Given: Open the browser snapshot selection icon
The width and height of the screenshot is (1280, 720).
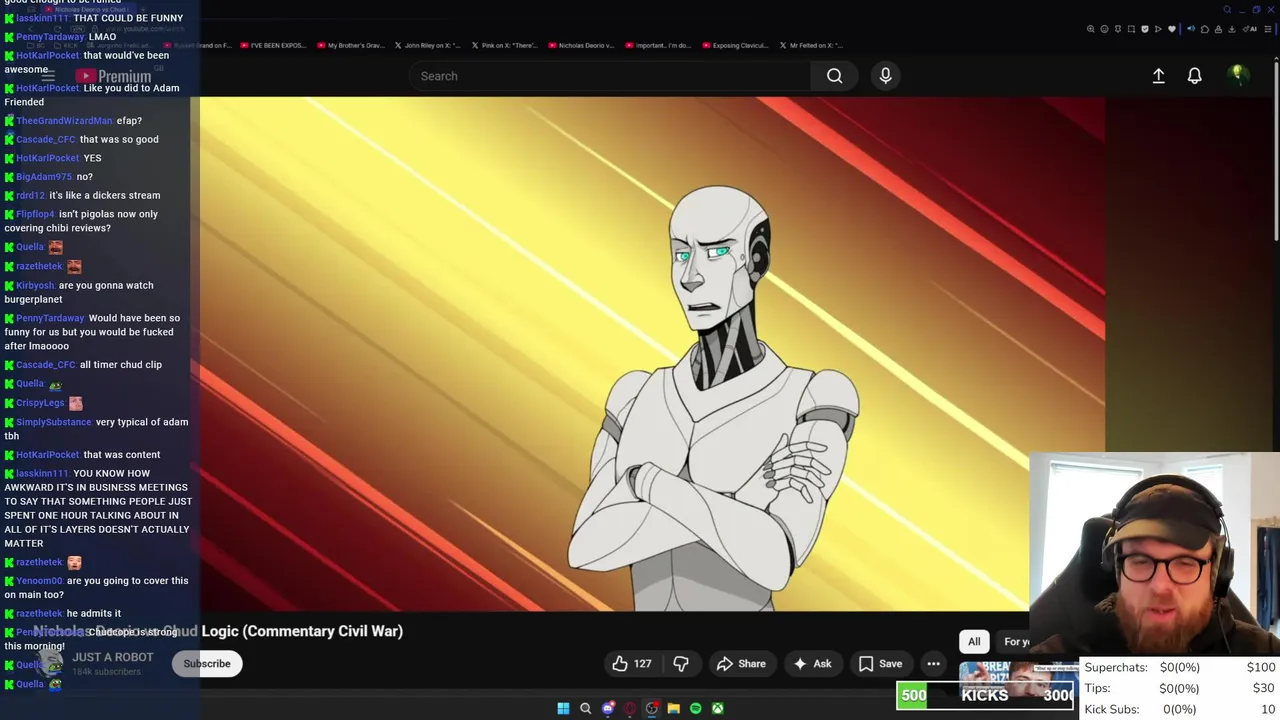Looking at the screenshot, I should [x=1131, y=29].
